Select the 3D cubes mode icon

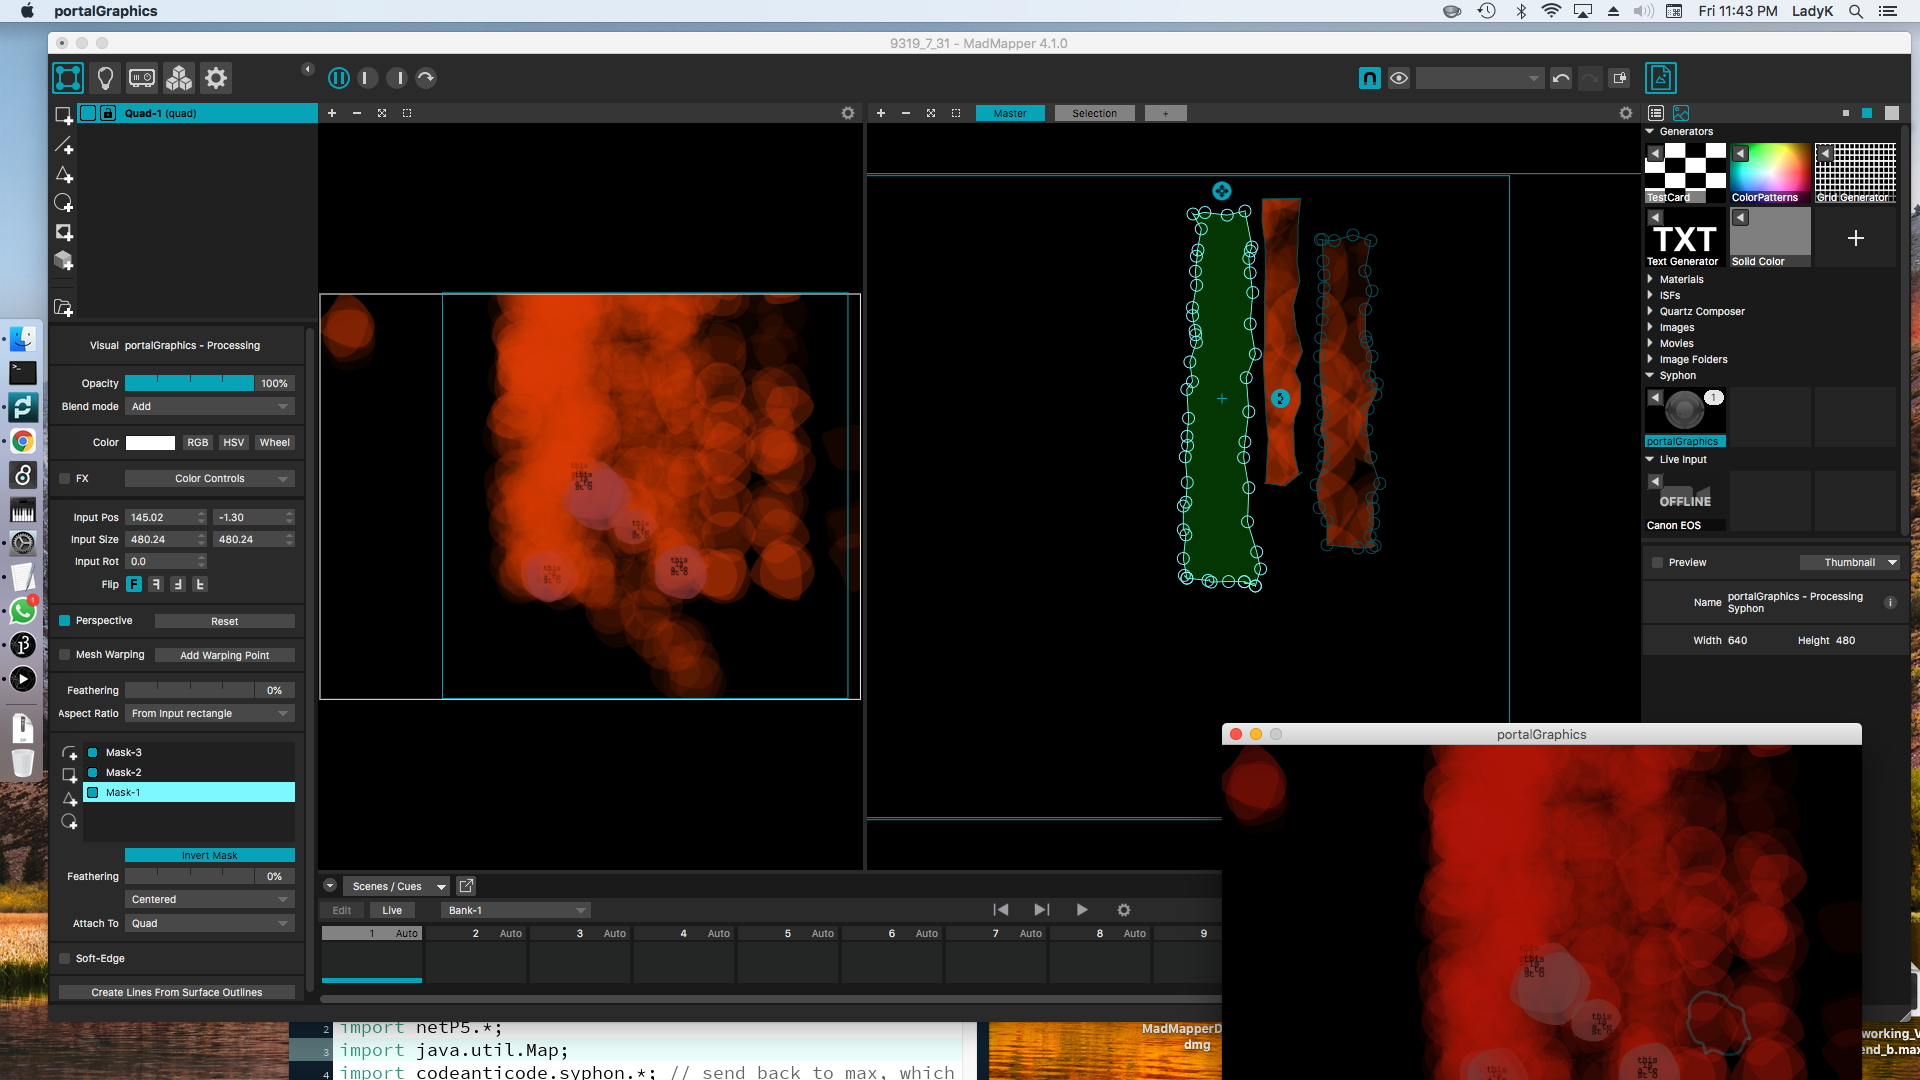(x=178, y=77)
